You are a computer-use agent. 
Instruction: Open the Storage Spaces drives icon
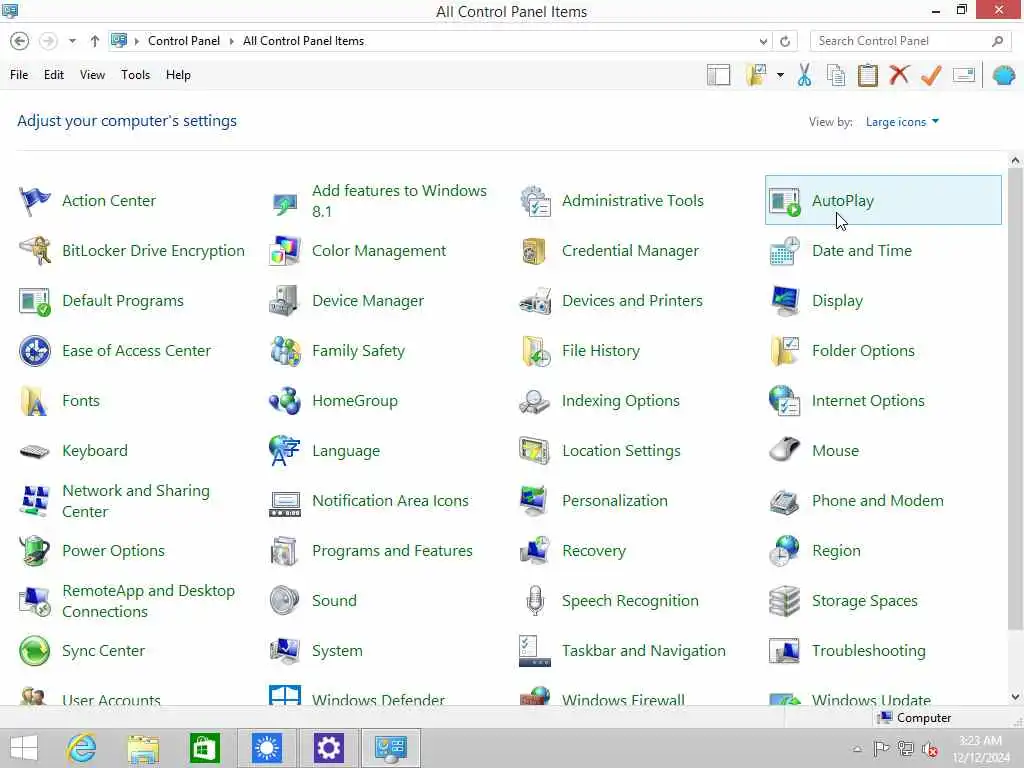tap(784, 601)
